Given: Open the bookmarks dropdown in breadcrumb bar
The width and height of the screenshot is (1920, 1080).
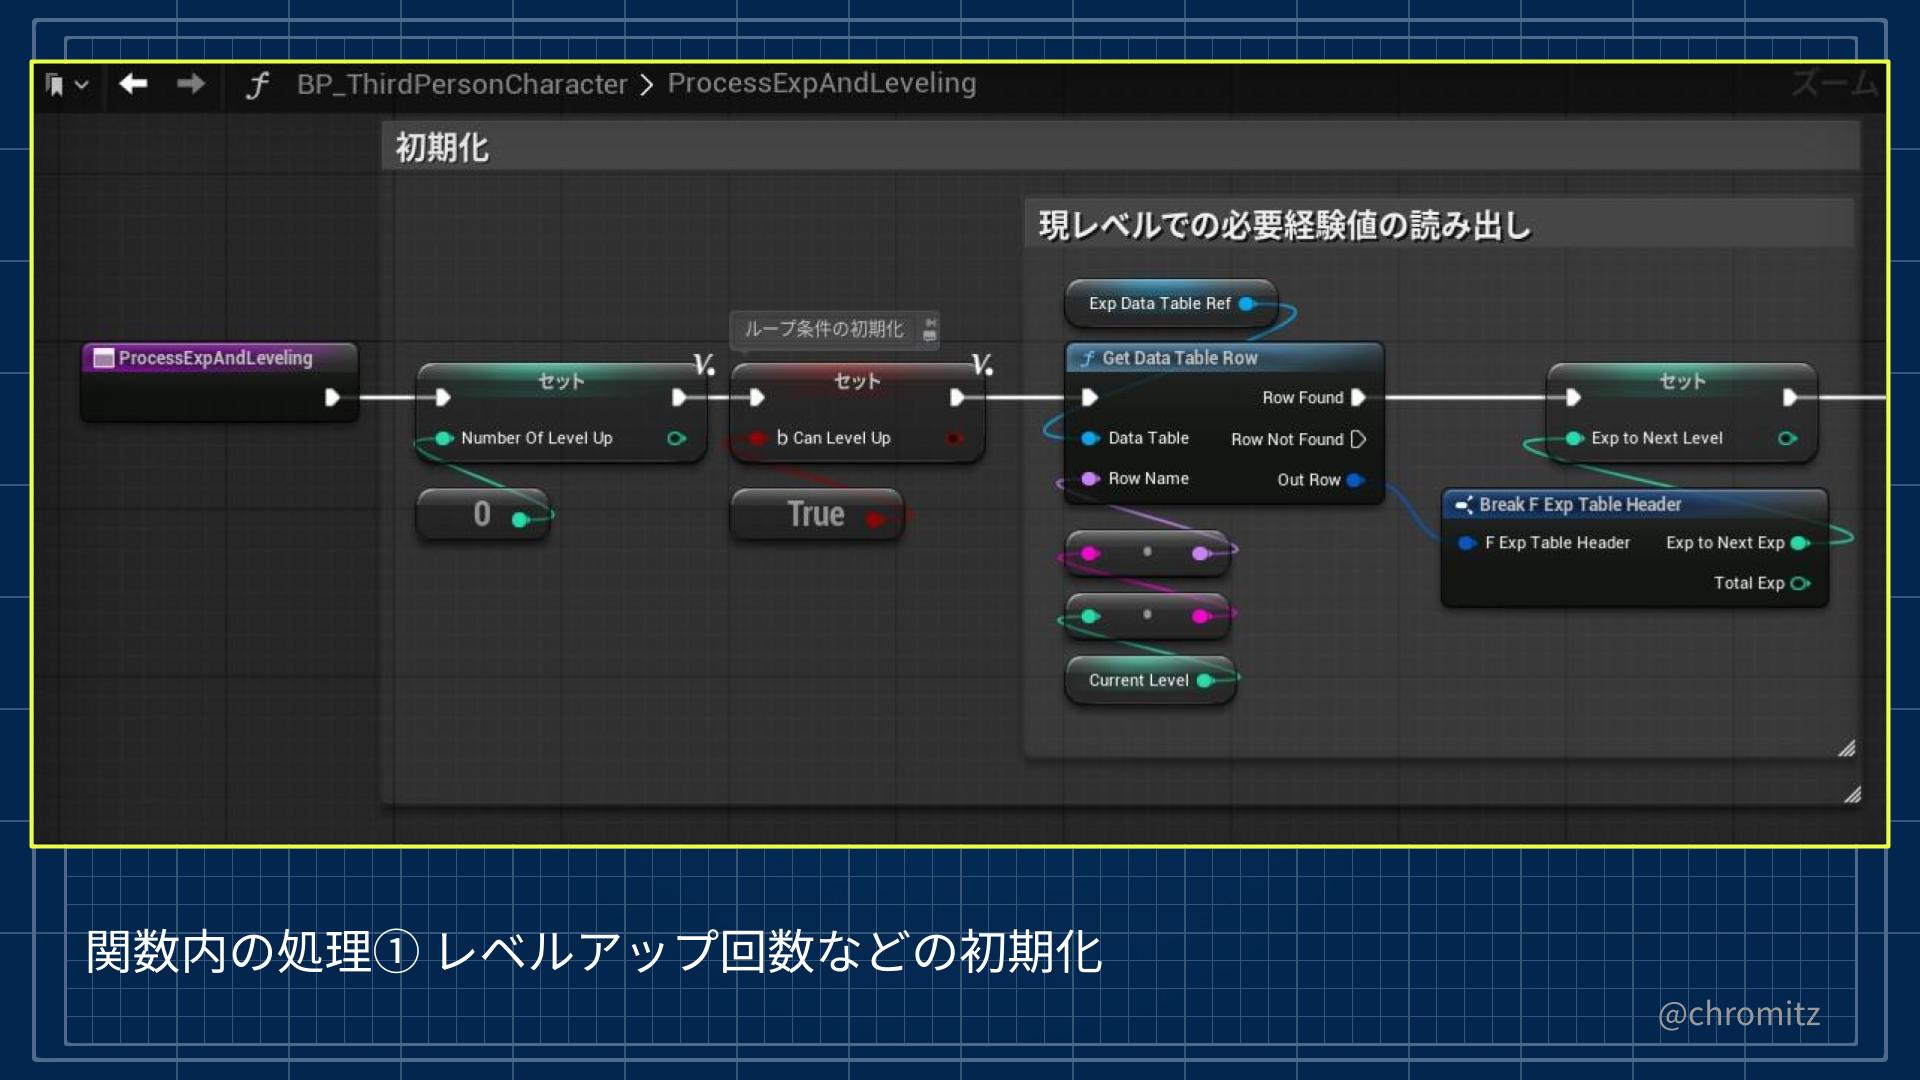Looking at the screenshot, I should tap(66, 85).
